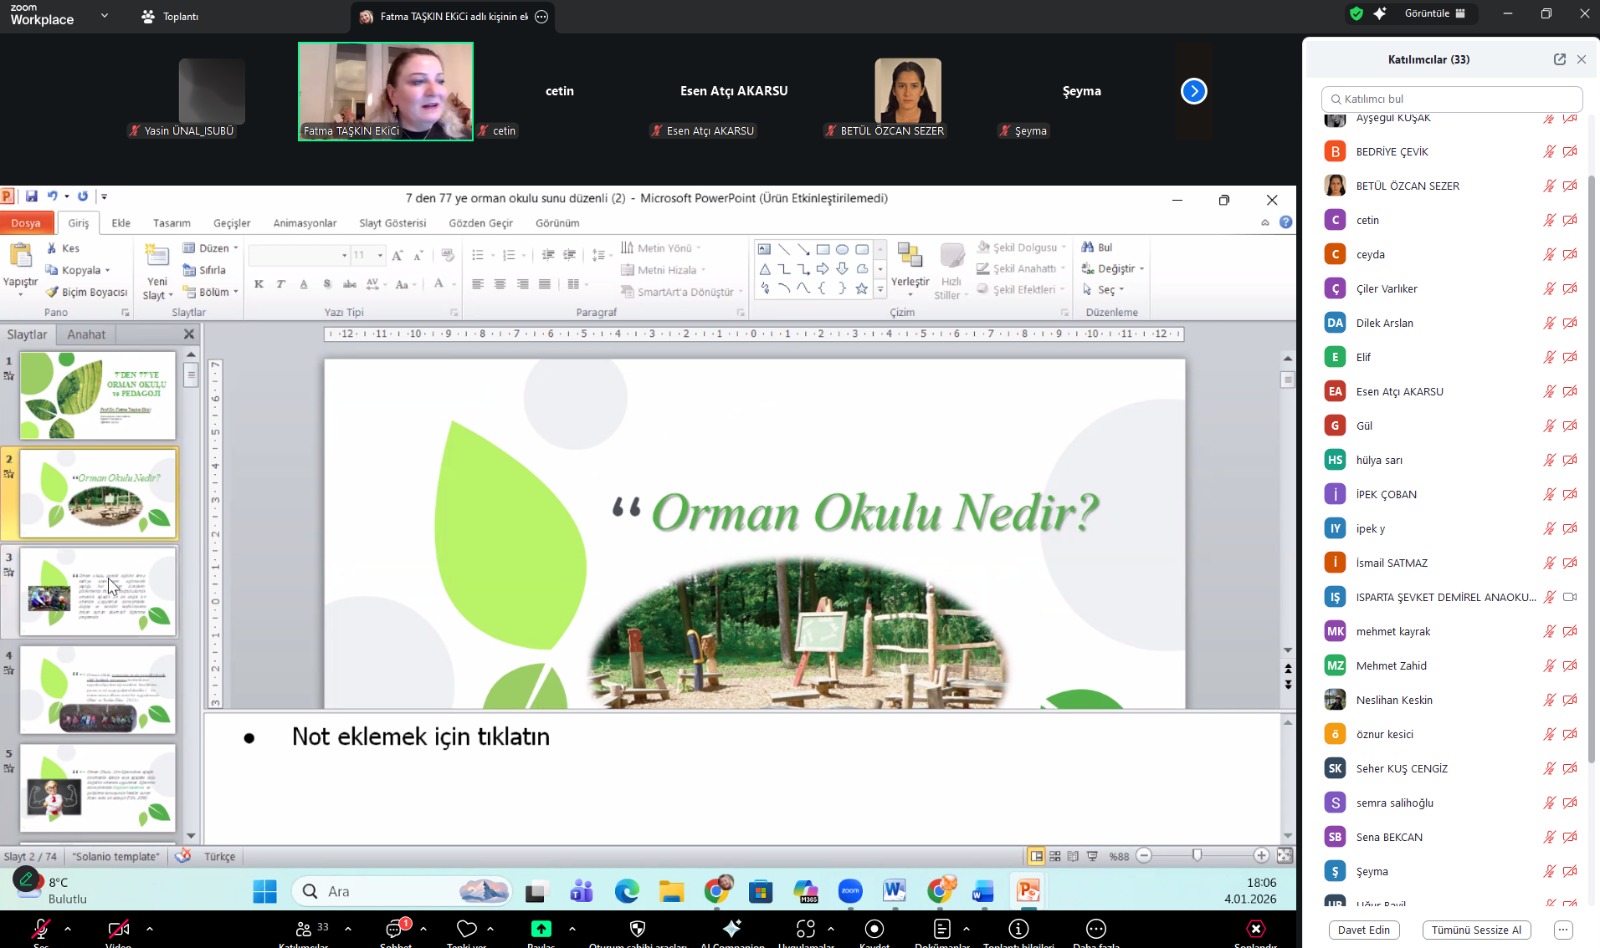Click the Kaydet record icon
The image size is (1600, 948).
874,929
